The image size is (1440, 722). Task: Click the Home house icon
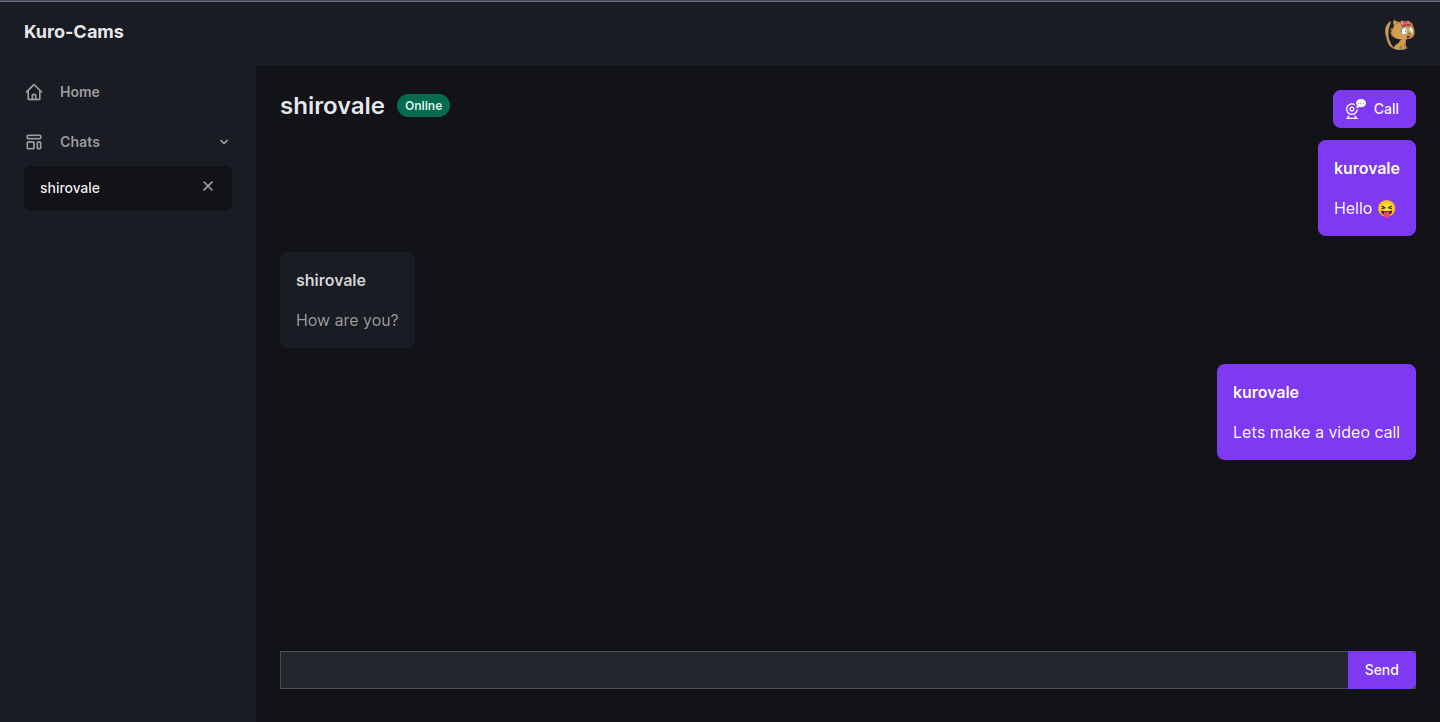point(34,92)
